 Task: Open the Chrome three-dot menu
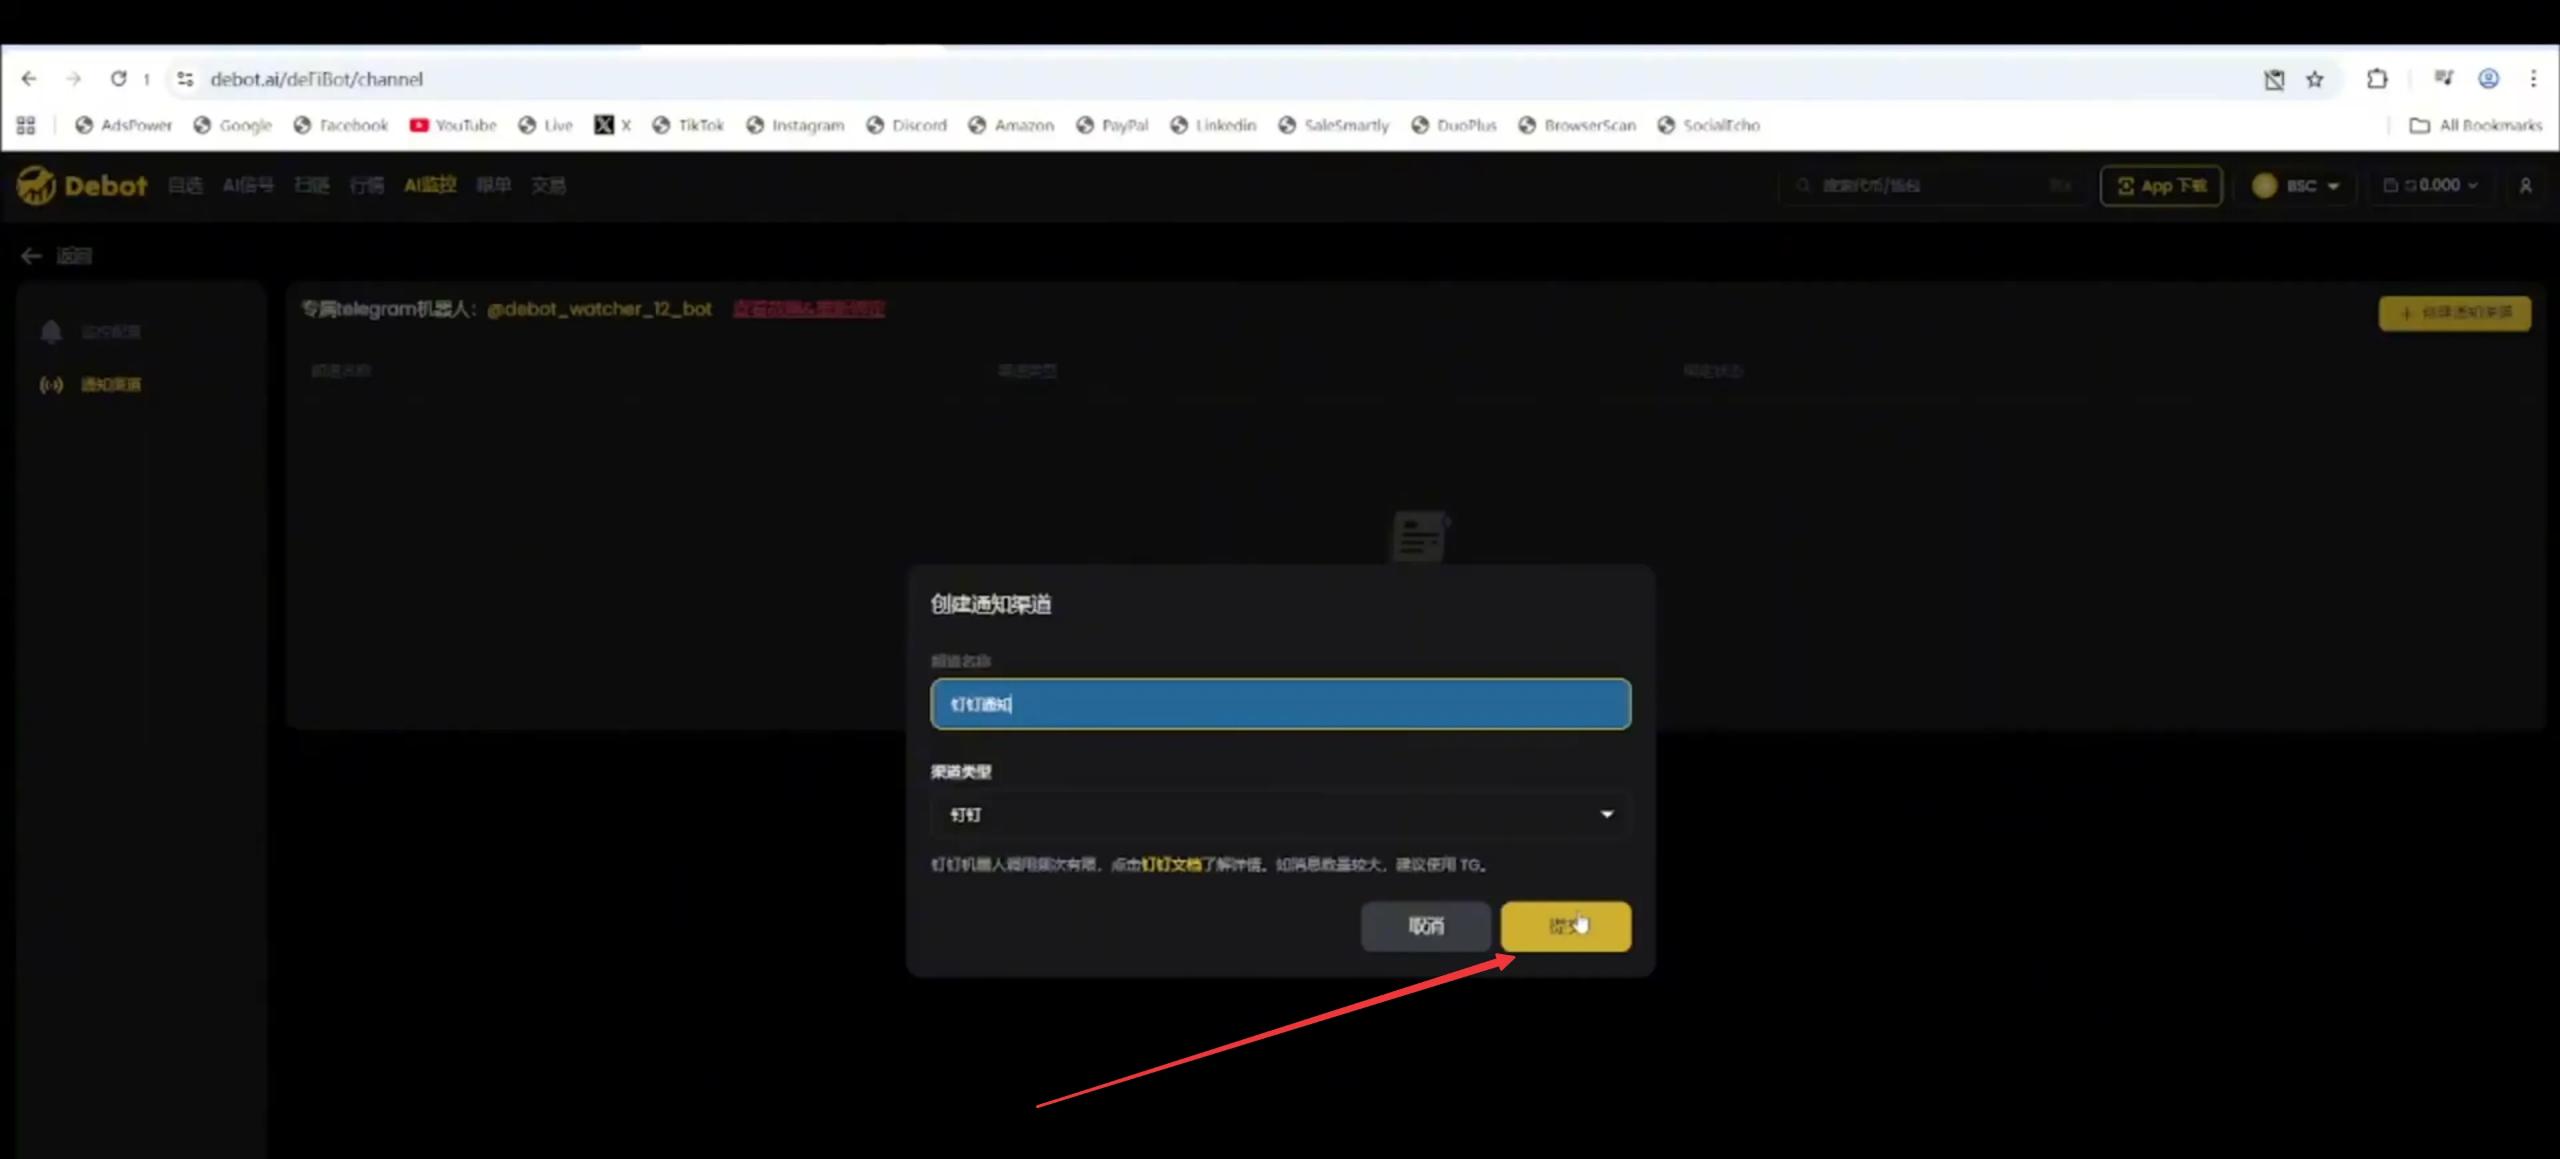click(x=2533, y=79)
